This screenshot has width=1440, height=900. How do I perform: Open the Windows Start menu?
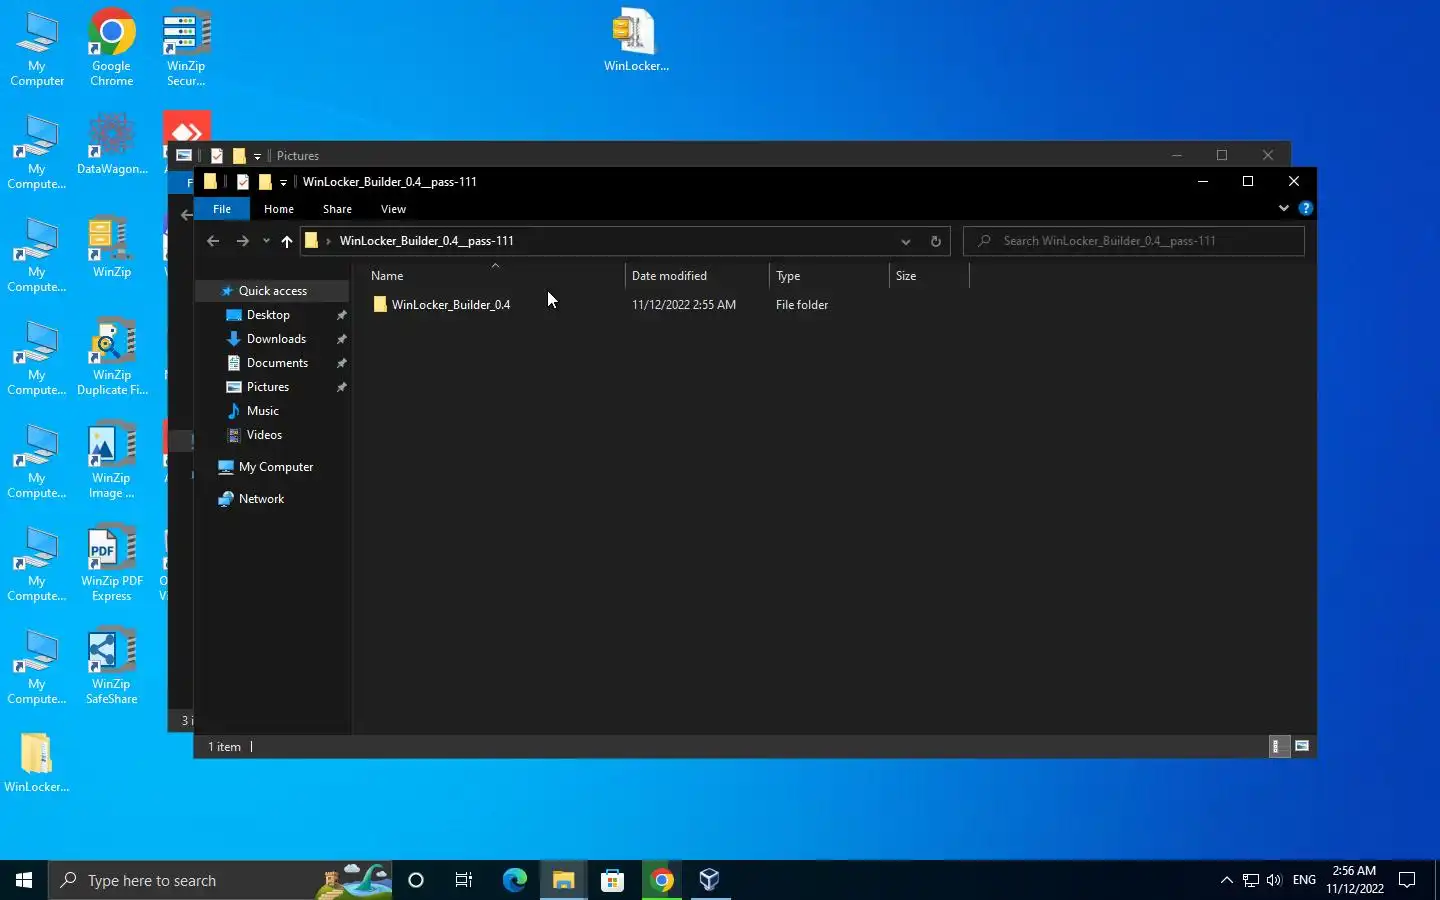[x=24, y=880]
